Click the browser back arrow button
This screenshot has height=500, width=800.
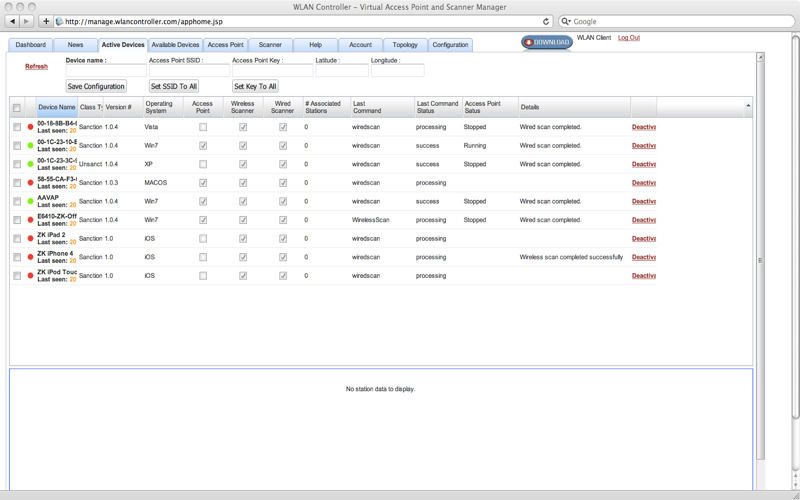click(x=13, y=21)
